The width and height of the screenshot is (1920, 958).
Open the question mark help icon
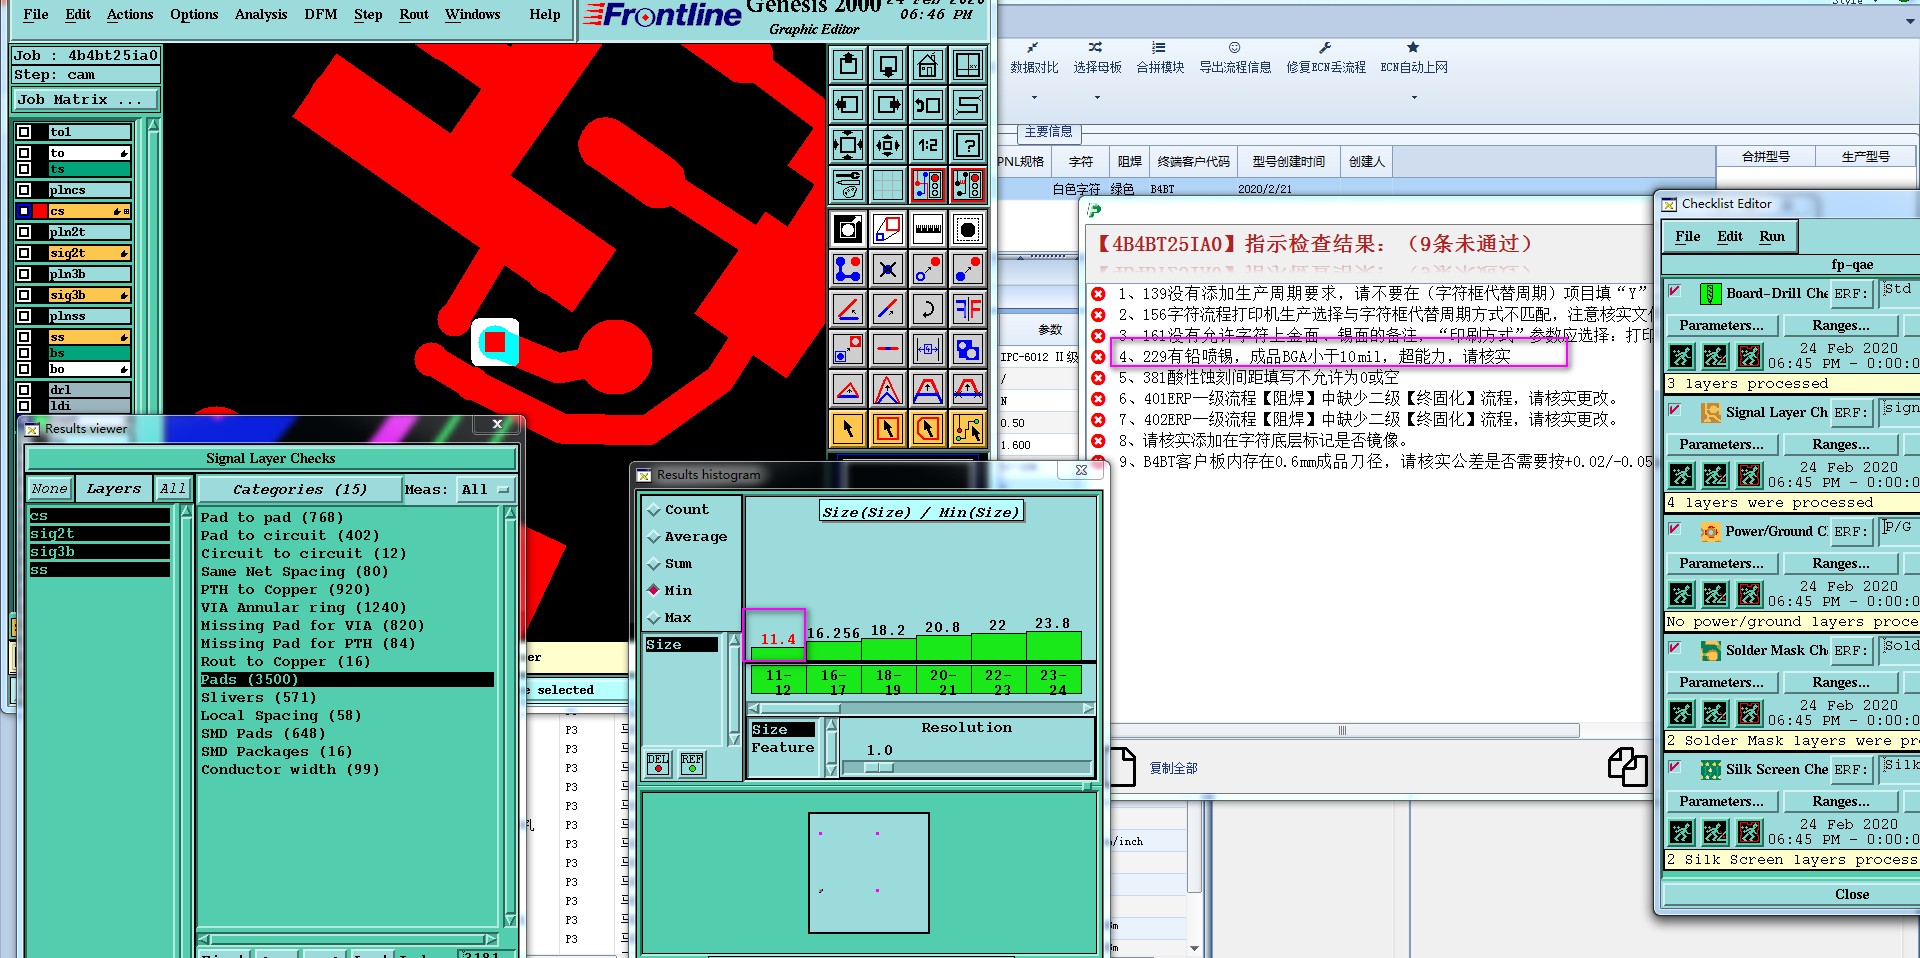tap(968, 145)
